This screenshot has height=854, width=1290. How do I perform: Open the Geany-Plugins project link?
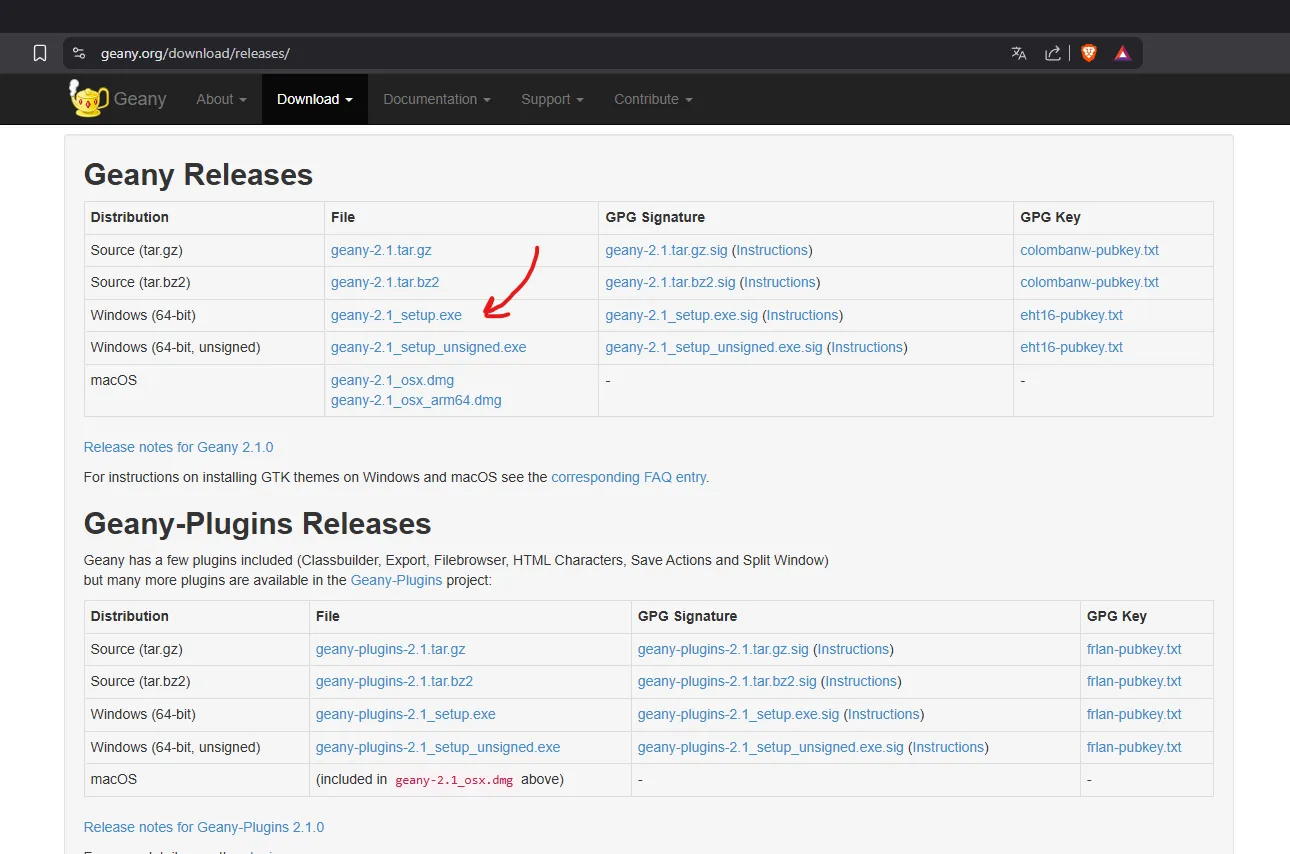396,580
